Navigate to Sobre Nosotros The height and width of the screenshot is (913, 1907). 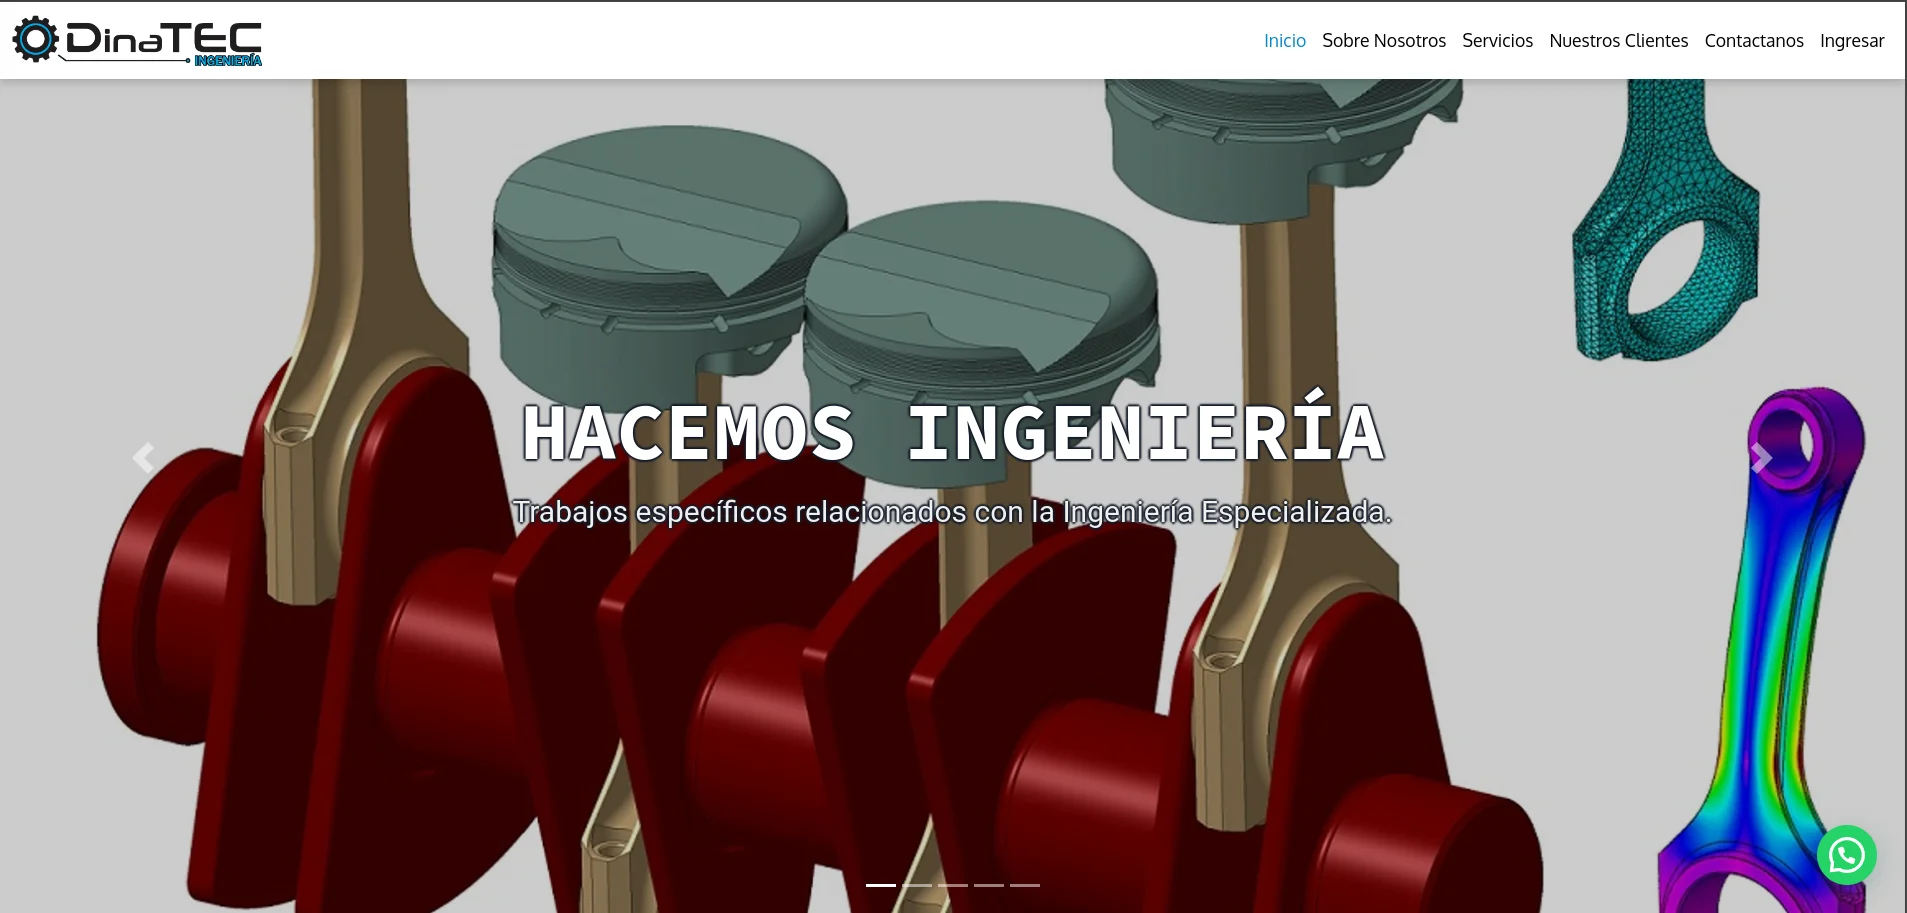coord(1383,41)
